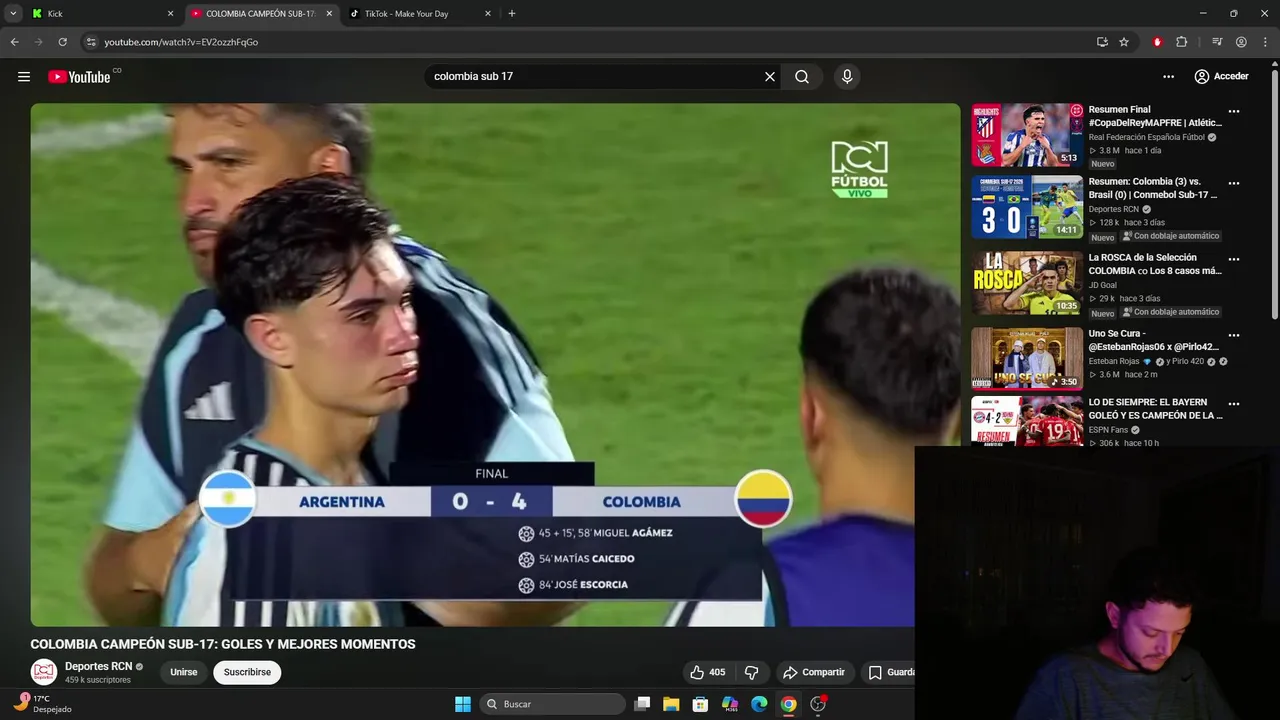Dislike the video with thumbs down
The image size is (1280, 720).
pos(752,672)
